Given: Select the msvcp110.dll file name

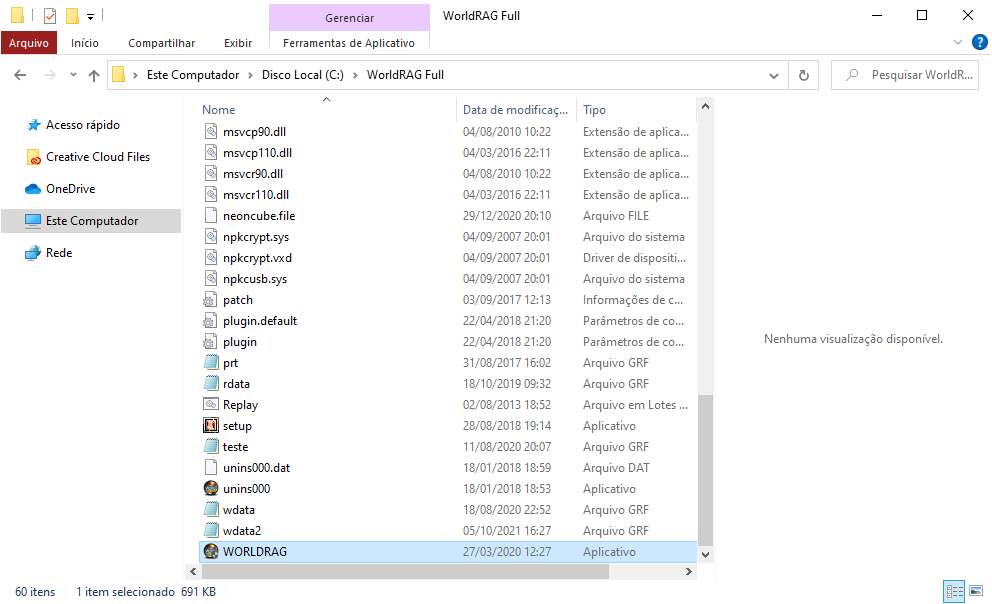Looking at the screenshot, I should pos(257,152).
